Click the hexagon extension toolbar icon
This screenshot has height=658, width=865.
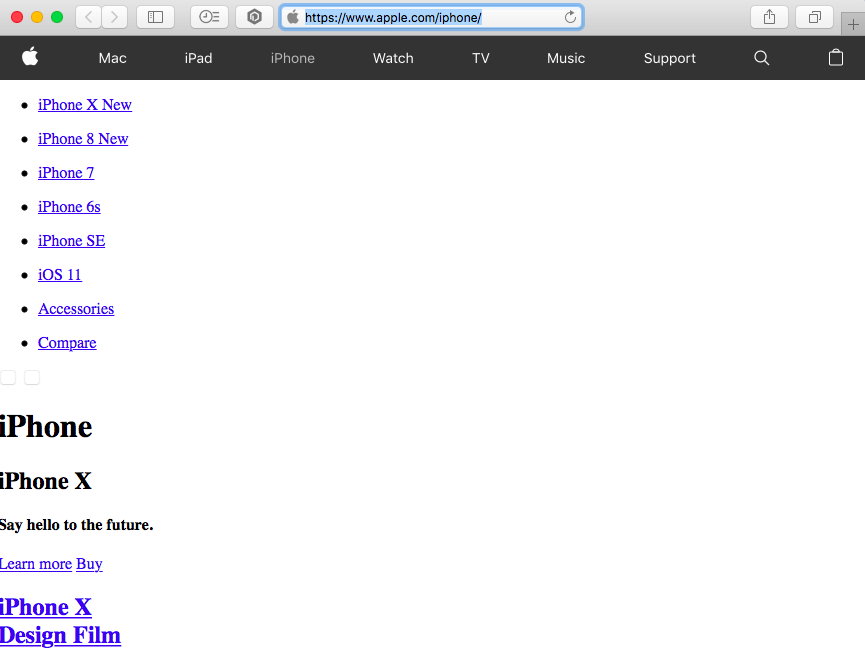click(254, 17)
